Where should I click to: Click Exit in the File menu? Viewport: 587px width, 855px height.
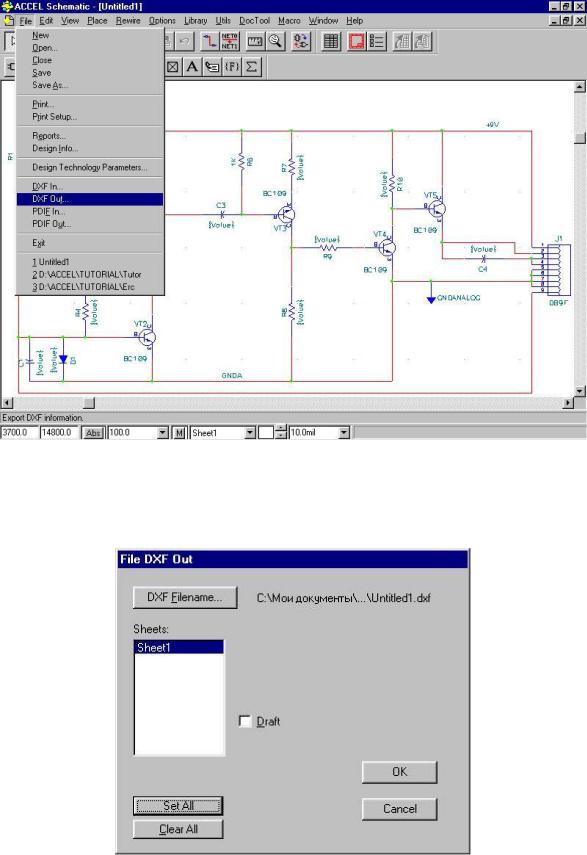[90, 243]
